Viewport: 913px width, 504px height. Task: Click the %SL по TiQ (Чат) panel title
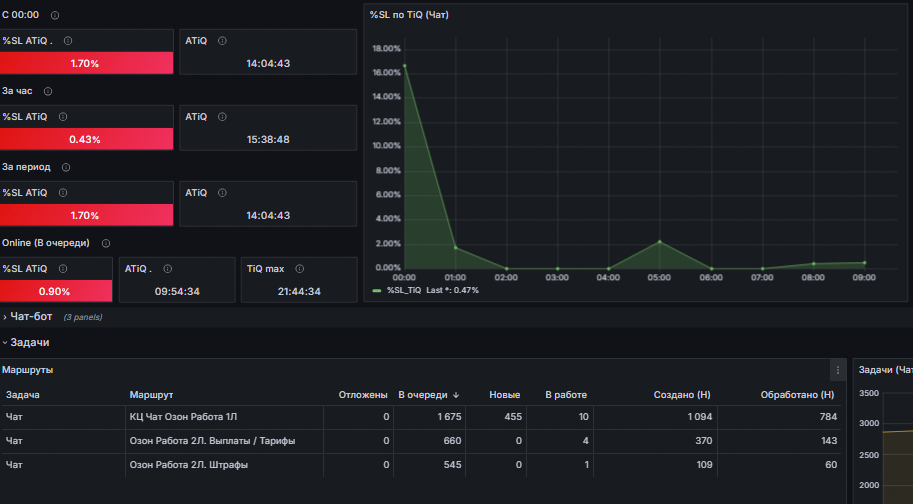tap(409, 15)
